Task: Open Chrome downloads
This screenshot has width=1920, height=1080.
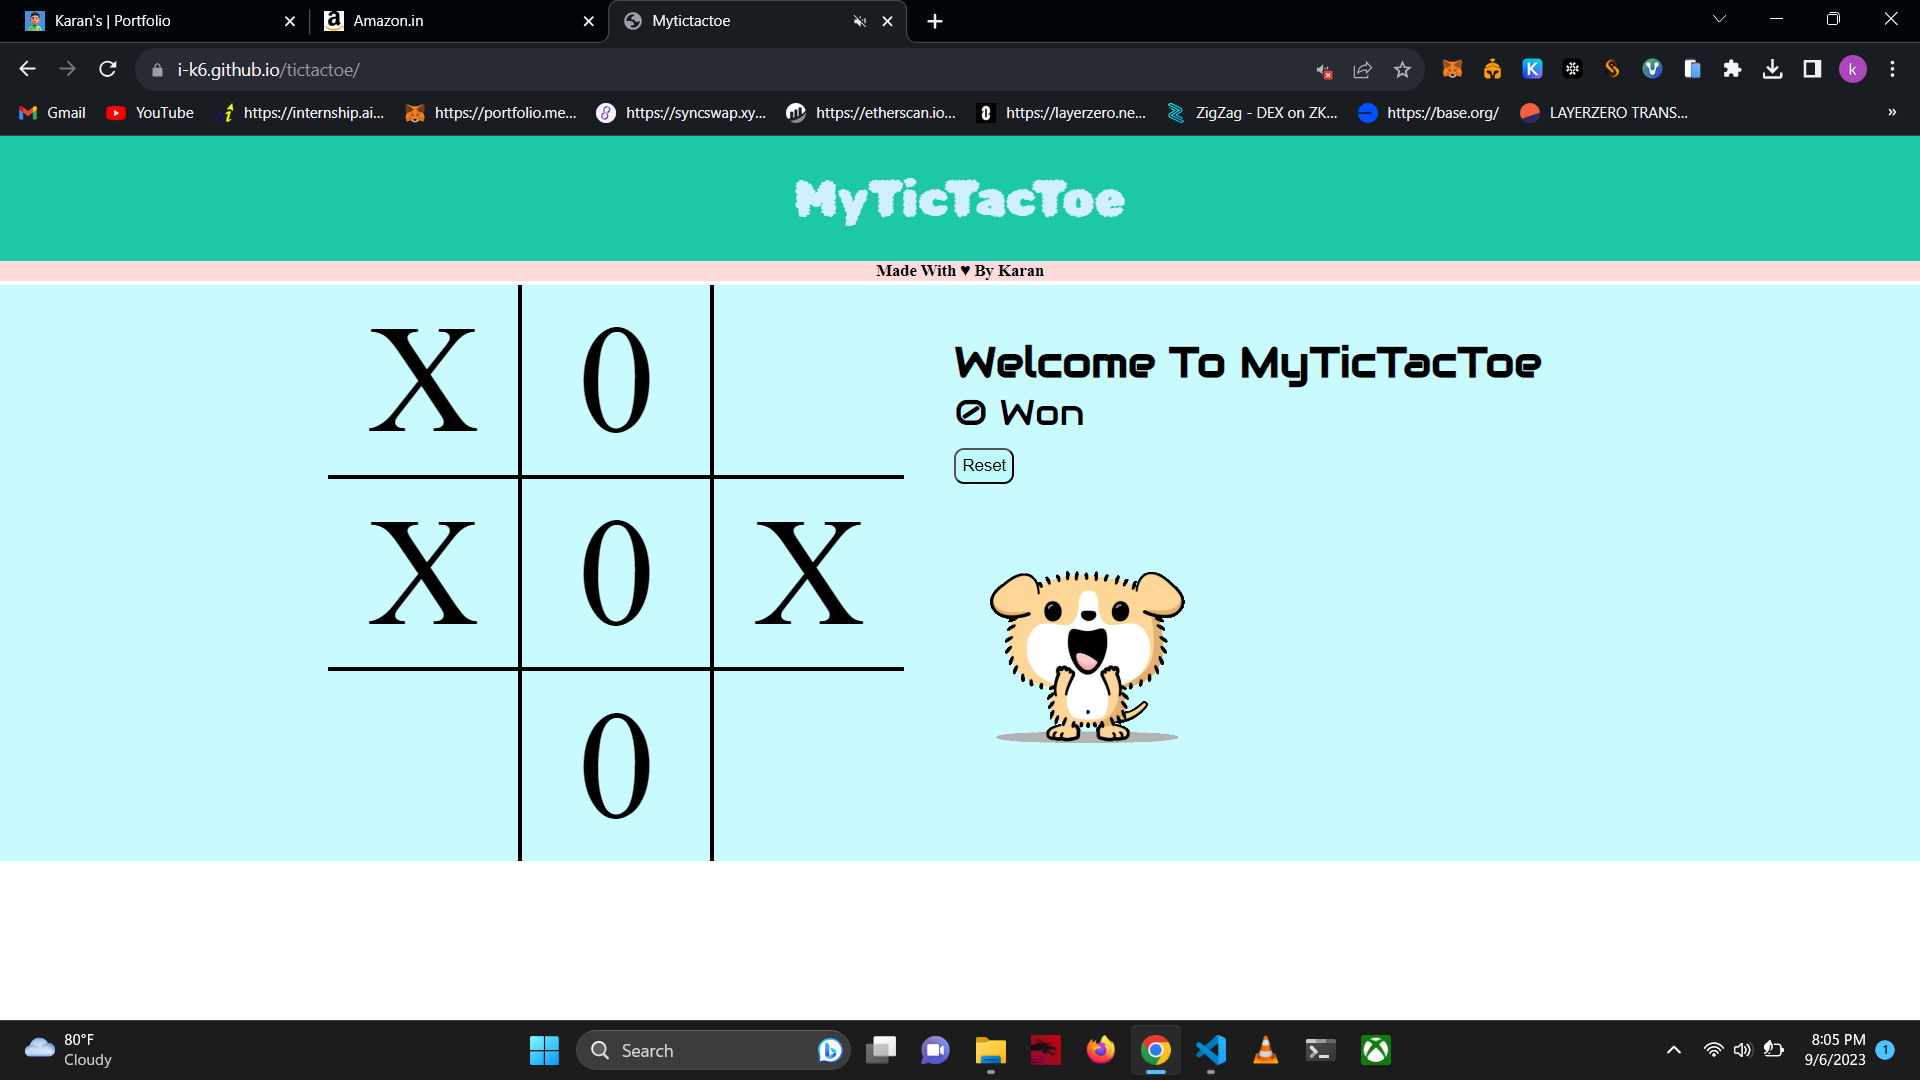Action: (1772, 69)
